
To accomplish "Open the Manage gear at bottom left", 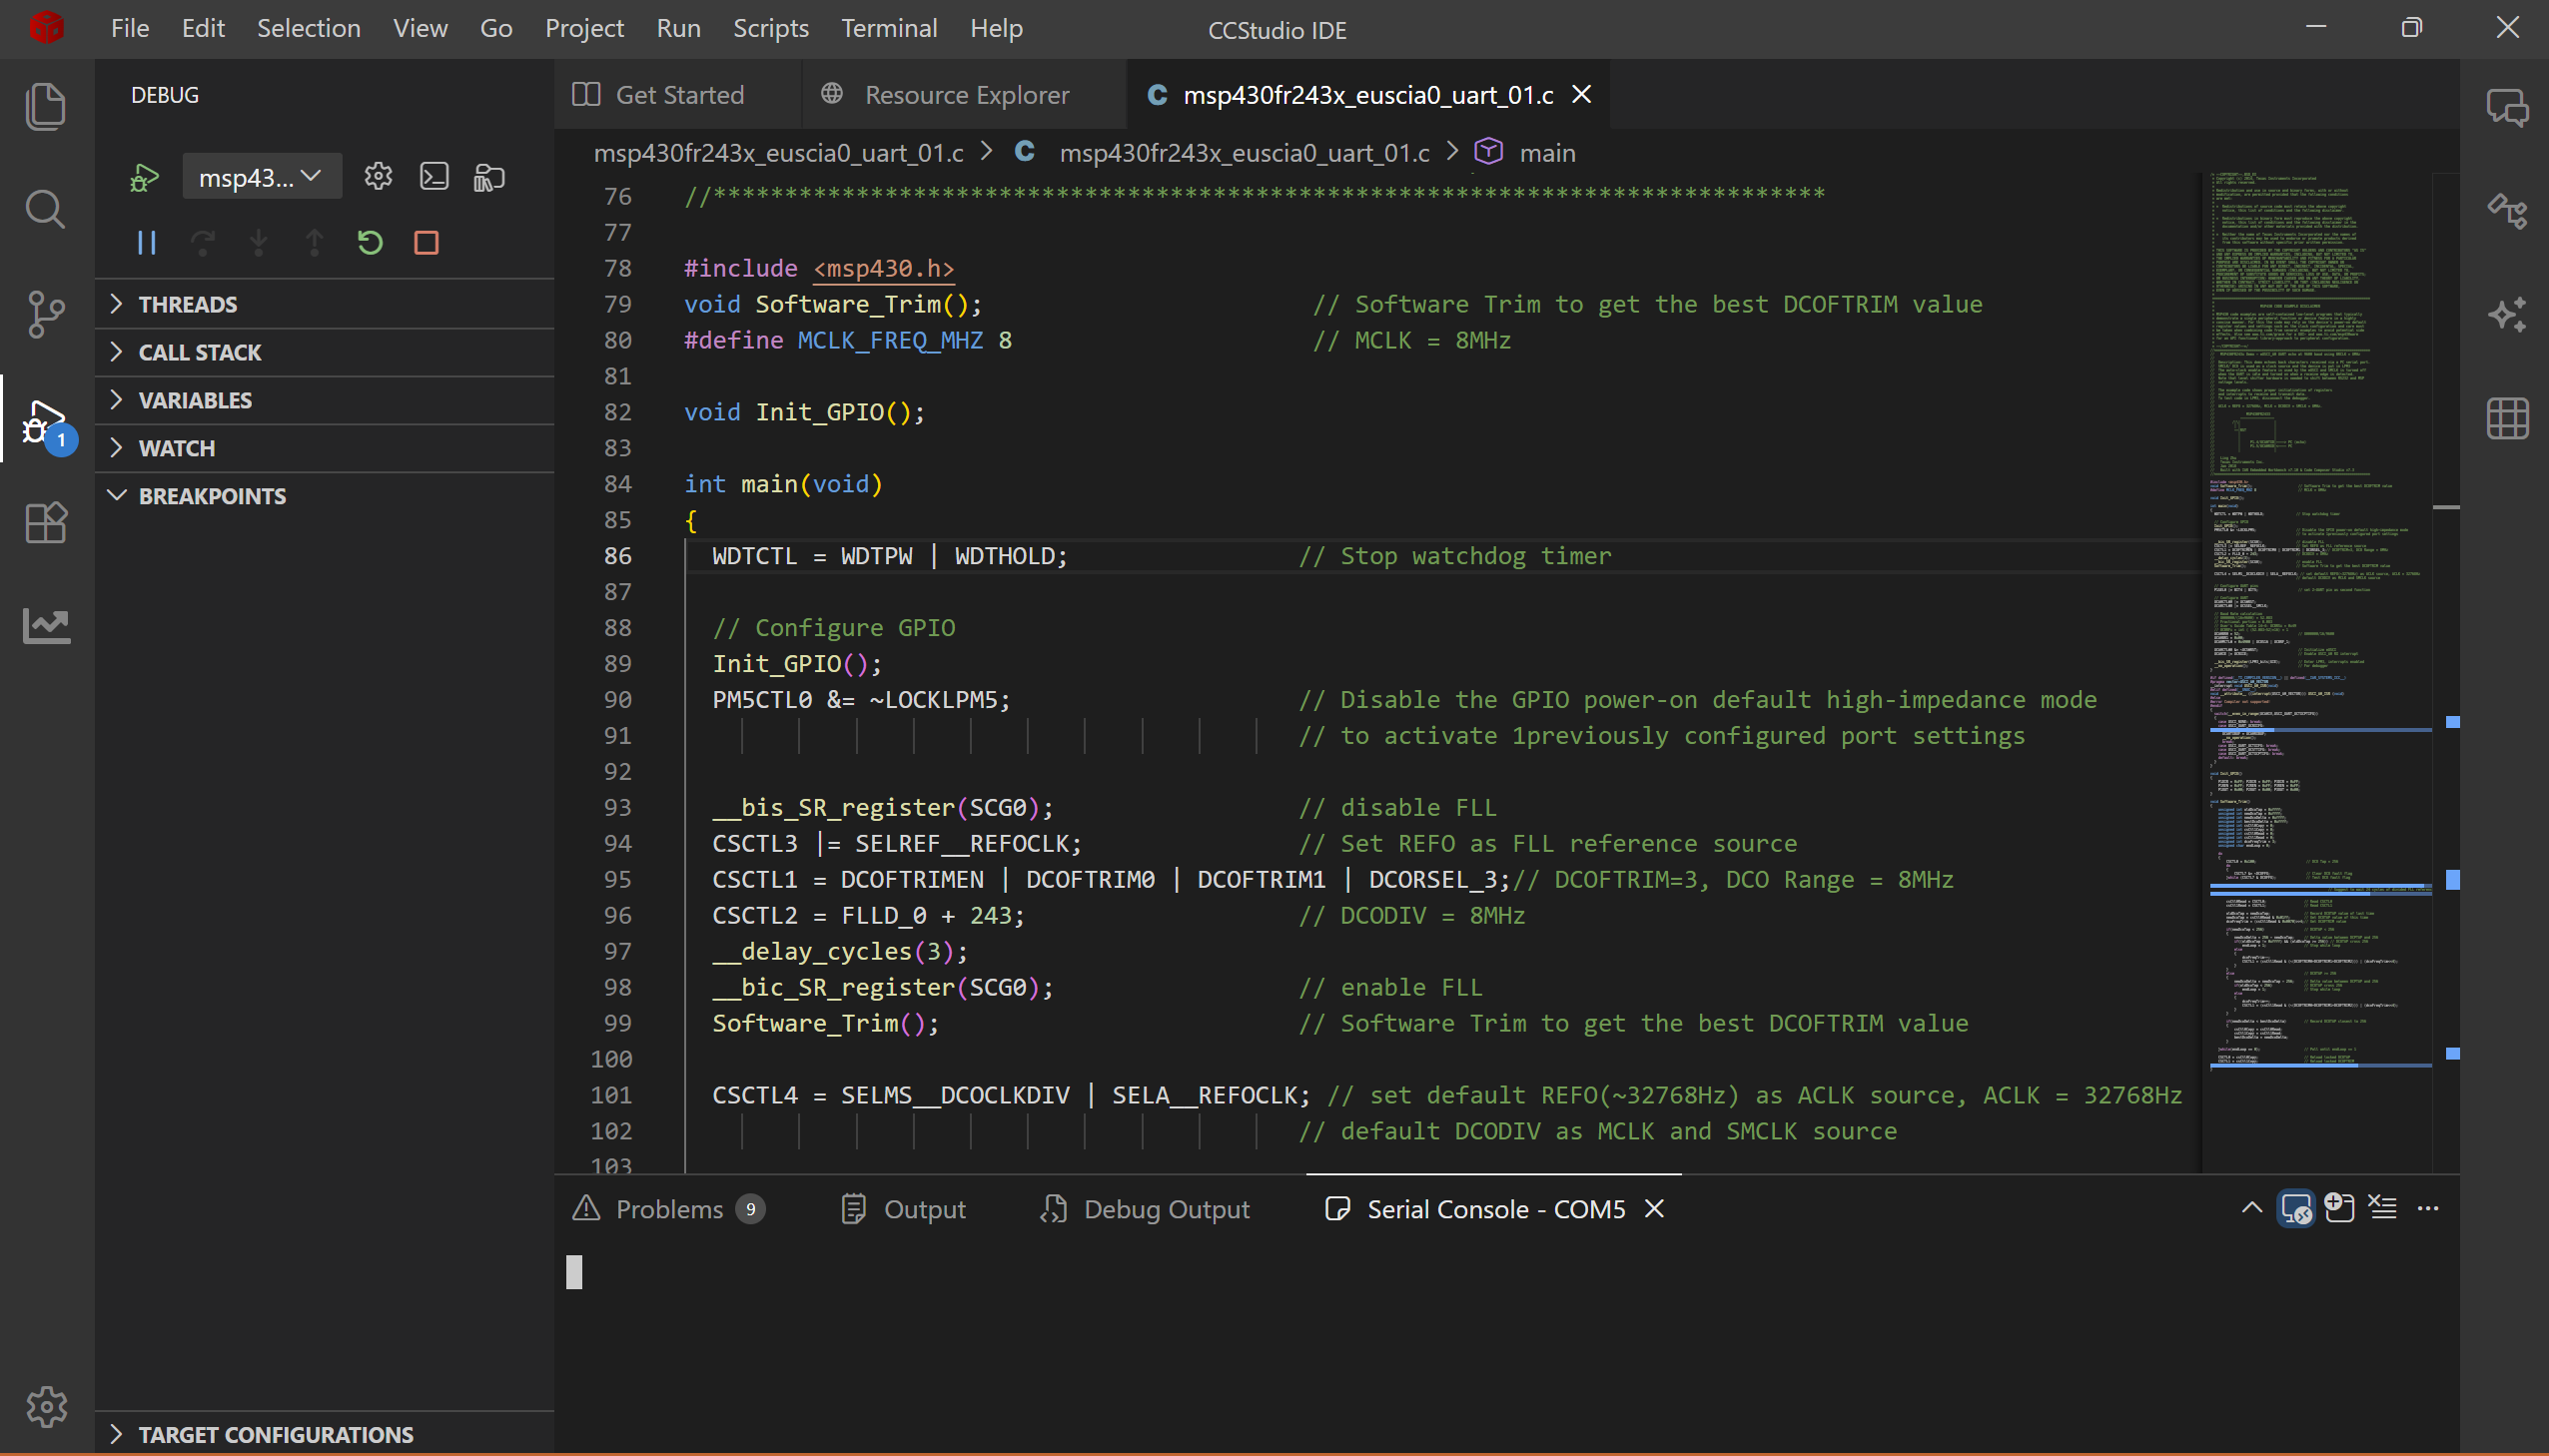I will click(46, 1408).
